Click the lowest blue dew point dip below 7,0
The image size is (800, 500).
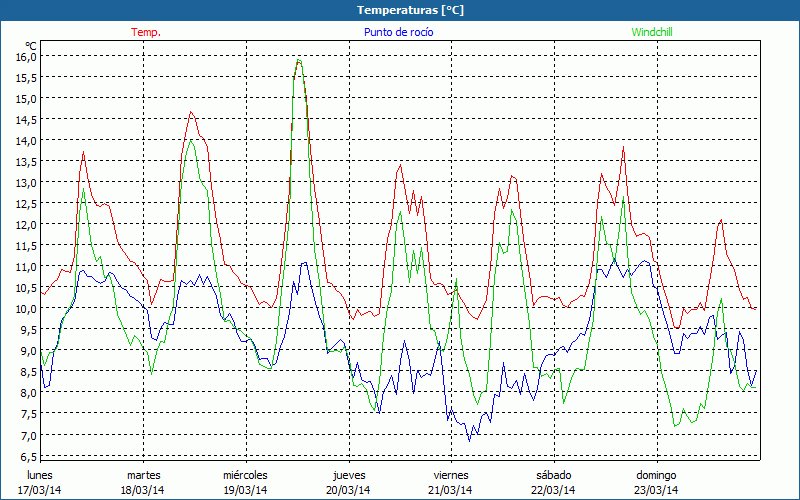469,439
